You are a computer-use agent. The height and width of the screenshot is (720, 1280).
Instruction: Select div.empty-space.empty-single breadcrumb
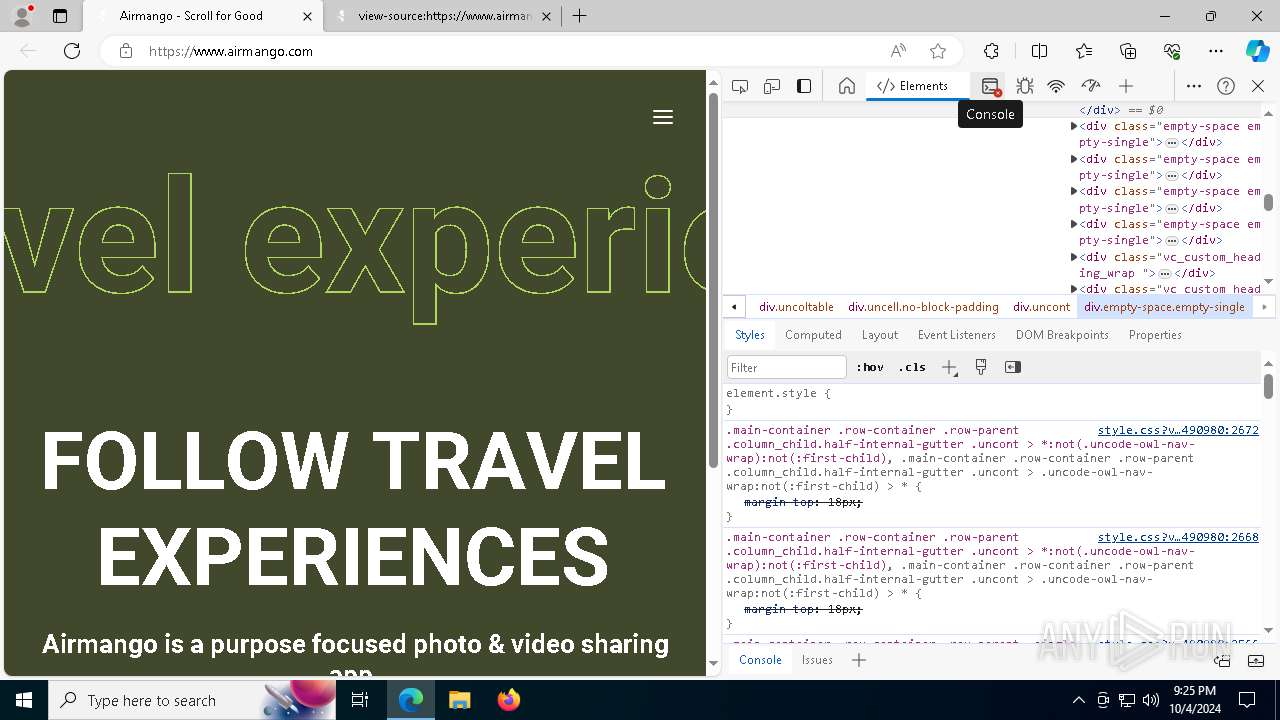(1164, 307)
